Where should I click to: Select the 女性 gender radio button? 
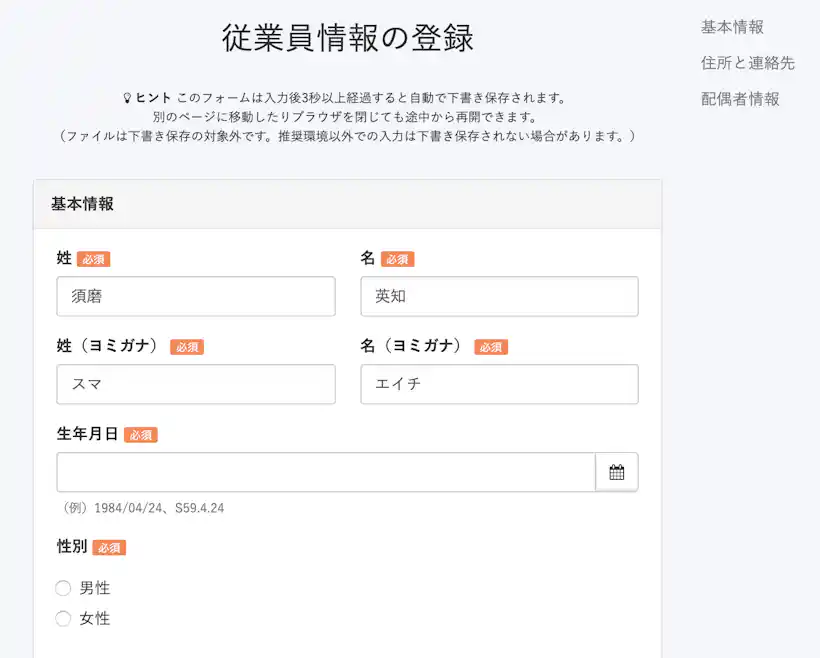(x=63, y=619)
